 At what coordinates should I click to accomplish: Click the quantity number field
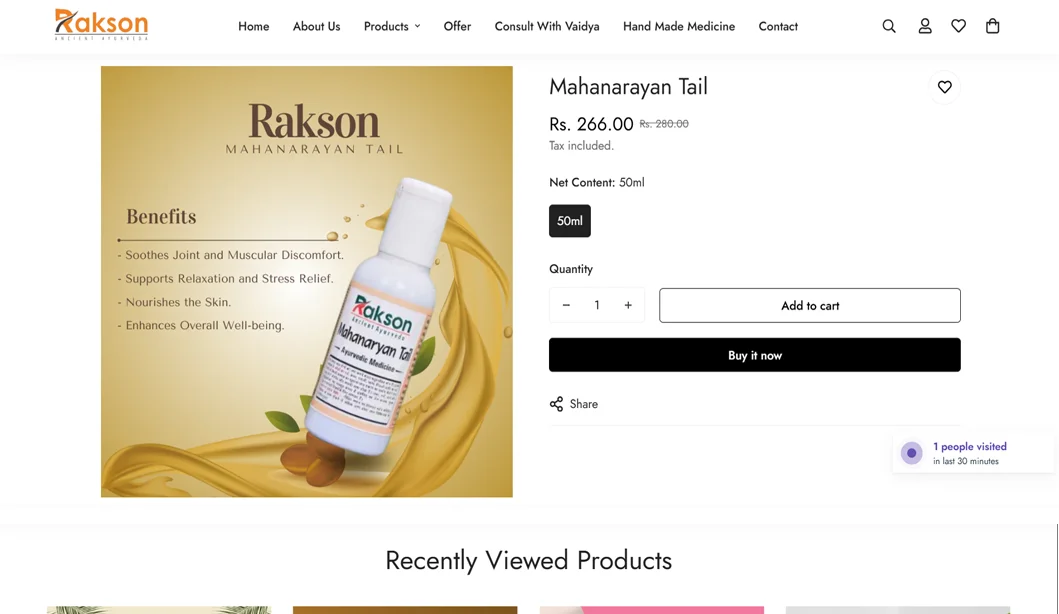click(x=597, y=305)
